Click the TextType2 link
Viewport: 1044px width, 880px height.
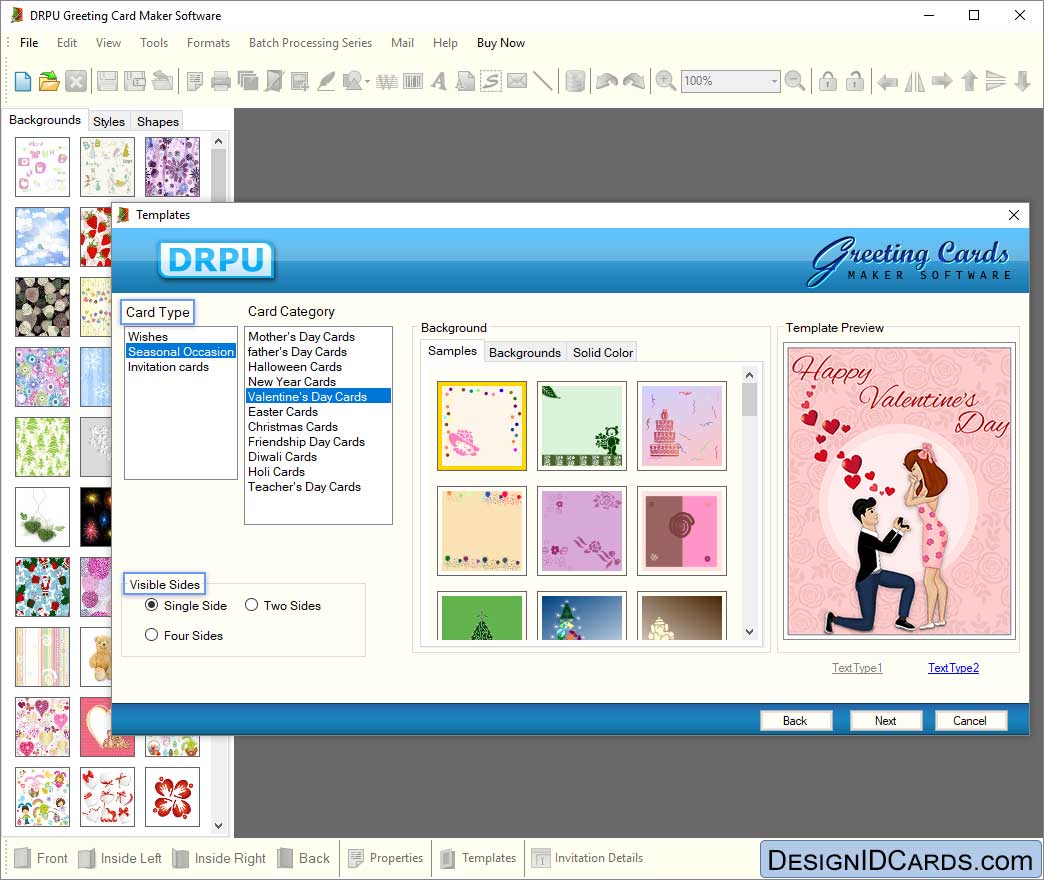click(x=953, y=668)
